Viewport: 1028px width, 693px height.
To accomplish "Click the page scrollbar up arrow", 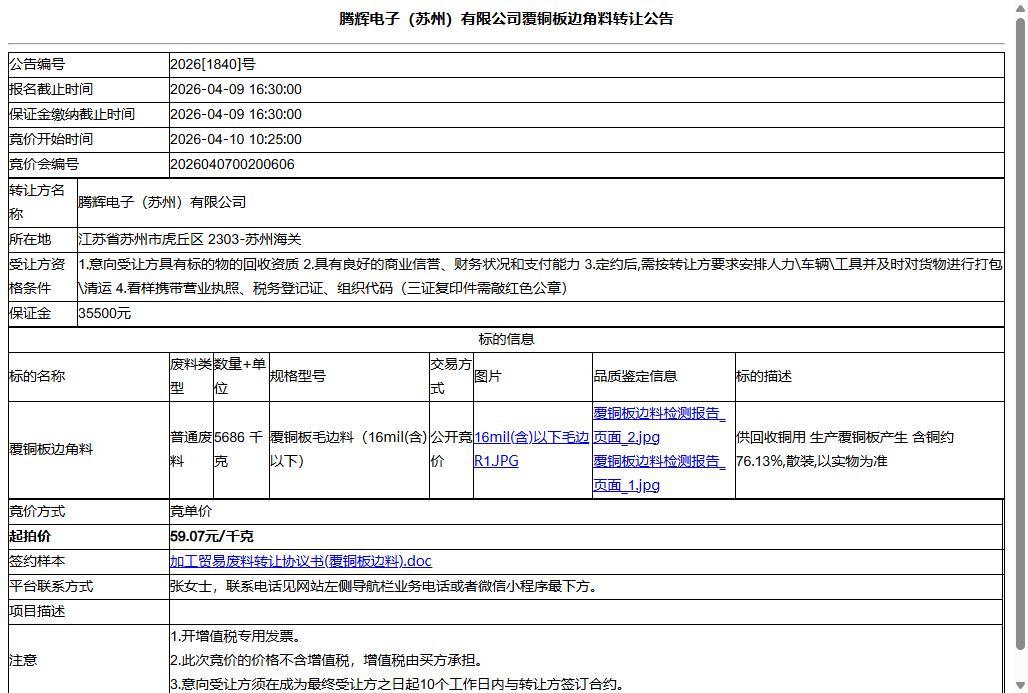I will [x=1020, y=8].
